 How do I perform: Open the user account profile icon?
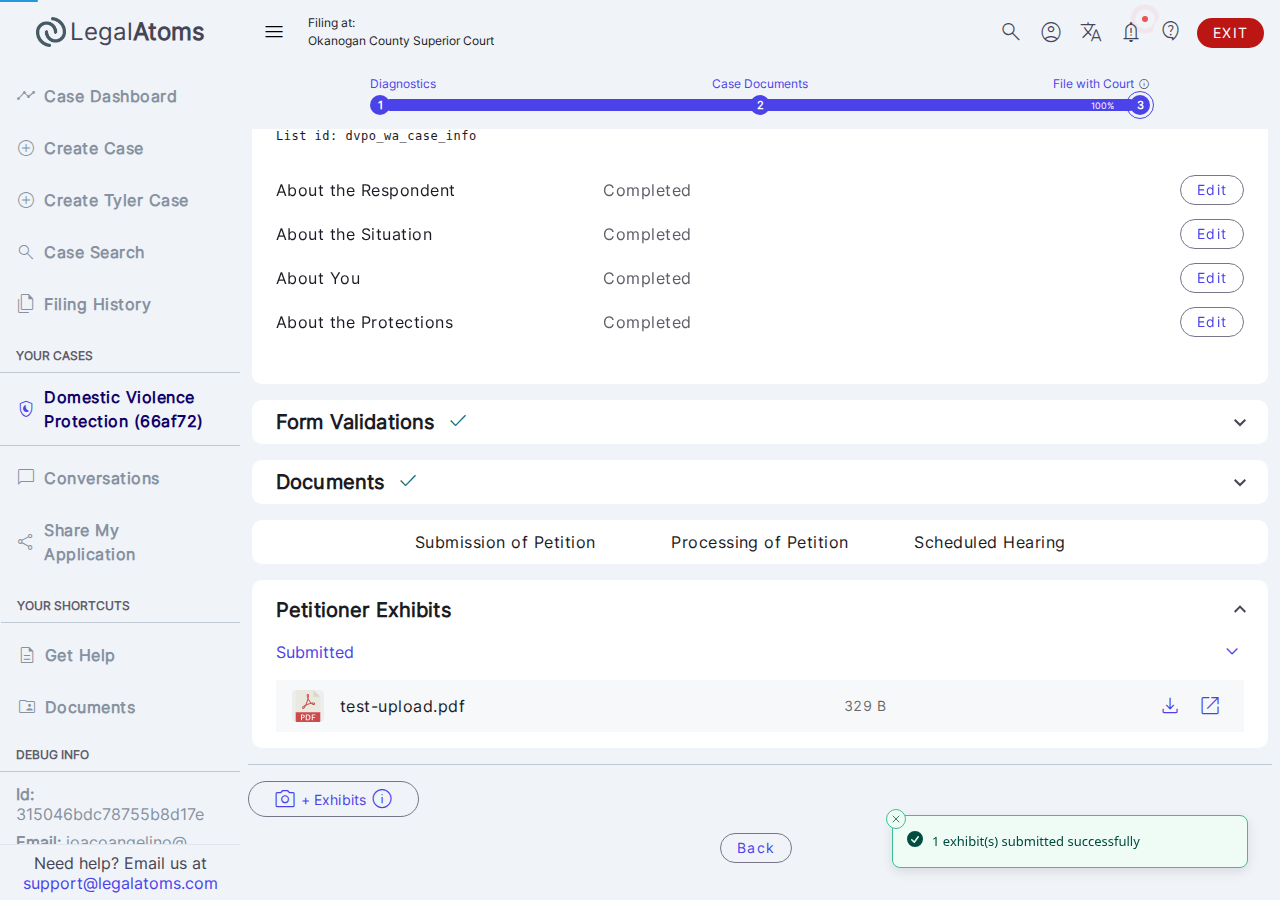[x=1051, y=32]
